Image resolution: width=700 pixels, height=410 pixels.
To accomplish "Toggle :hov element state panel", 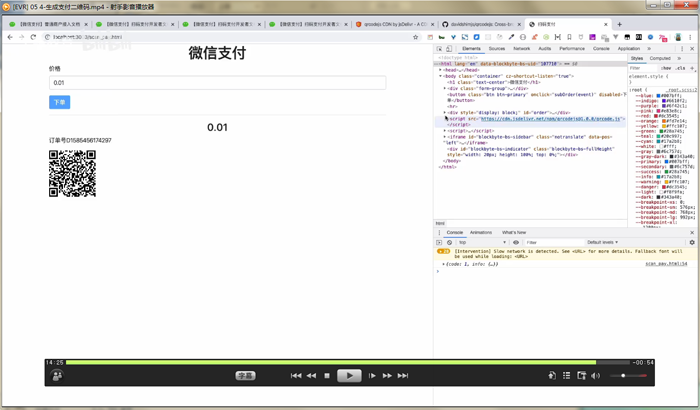I will click(x=666, y=68).
